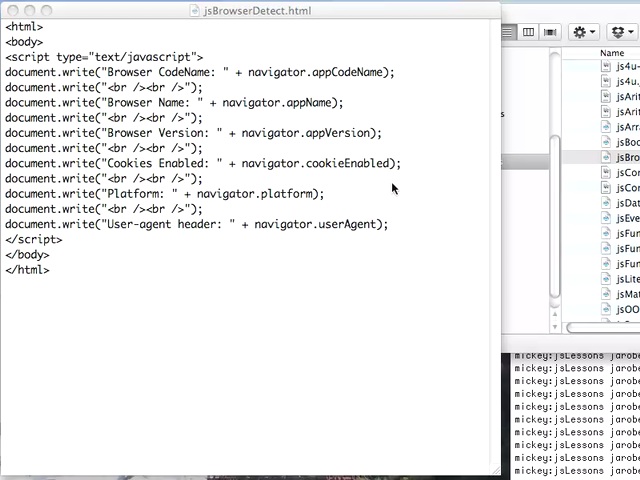Viewport: 640px width, 480px height.
Task: Switch Finder to Cover Flow view
Action: click(550, 32)
